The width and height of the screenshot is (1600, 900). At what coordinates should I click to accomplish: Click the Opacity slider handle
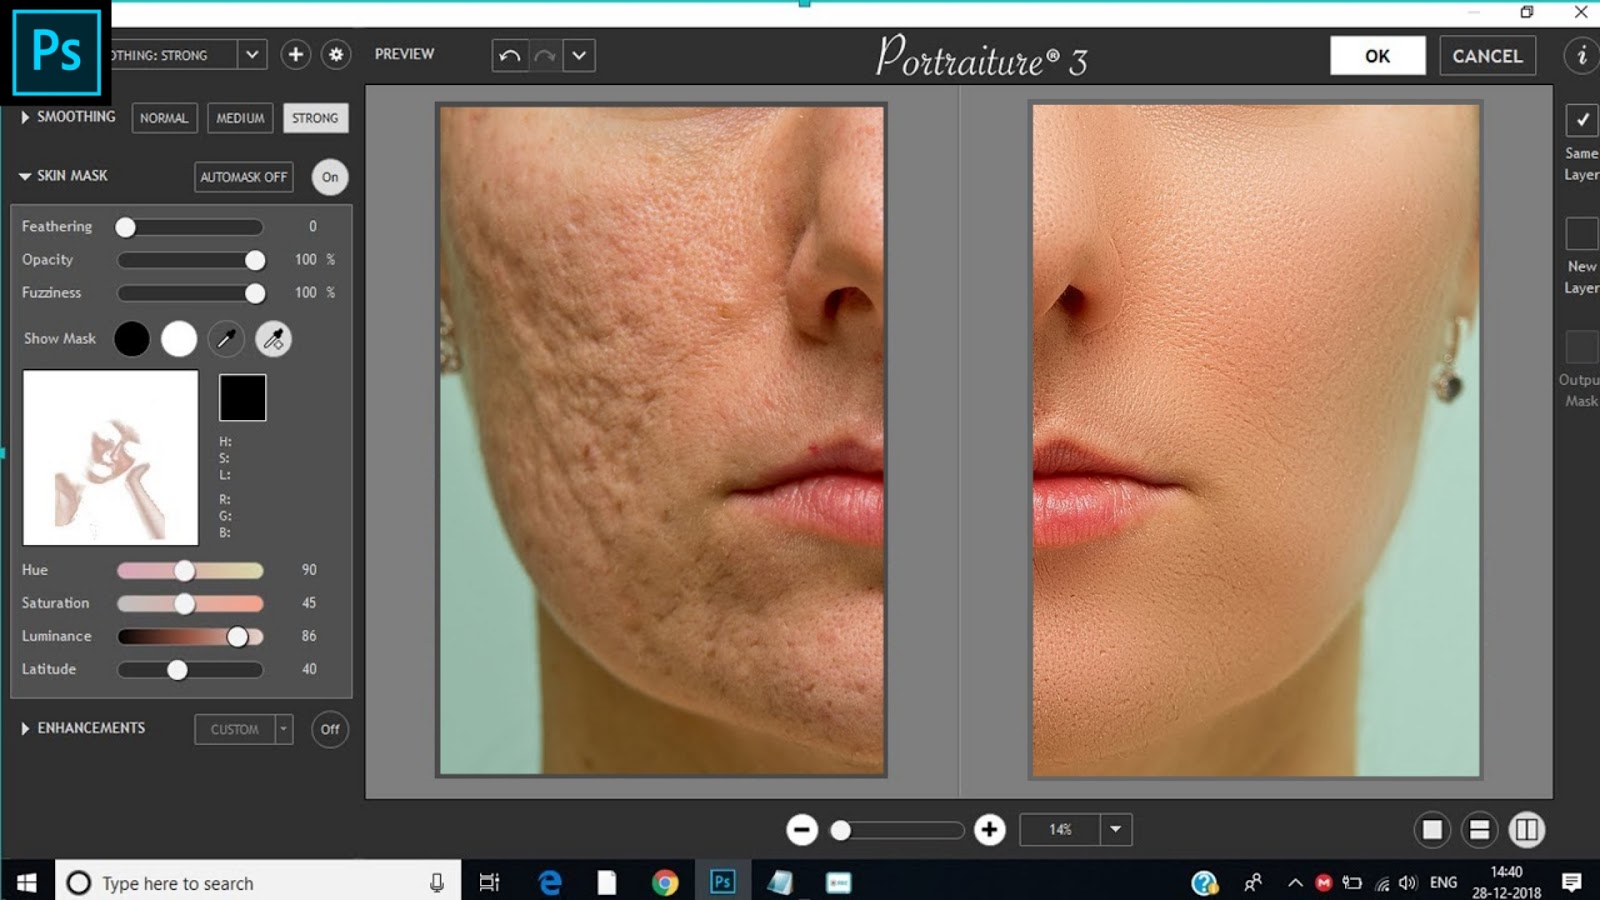coord(255,261)
